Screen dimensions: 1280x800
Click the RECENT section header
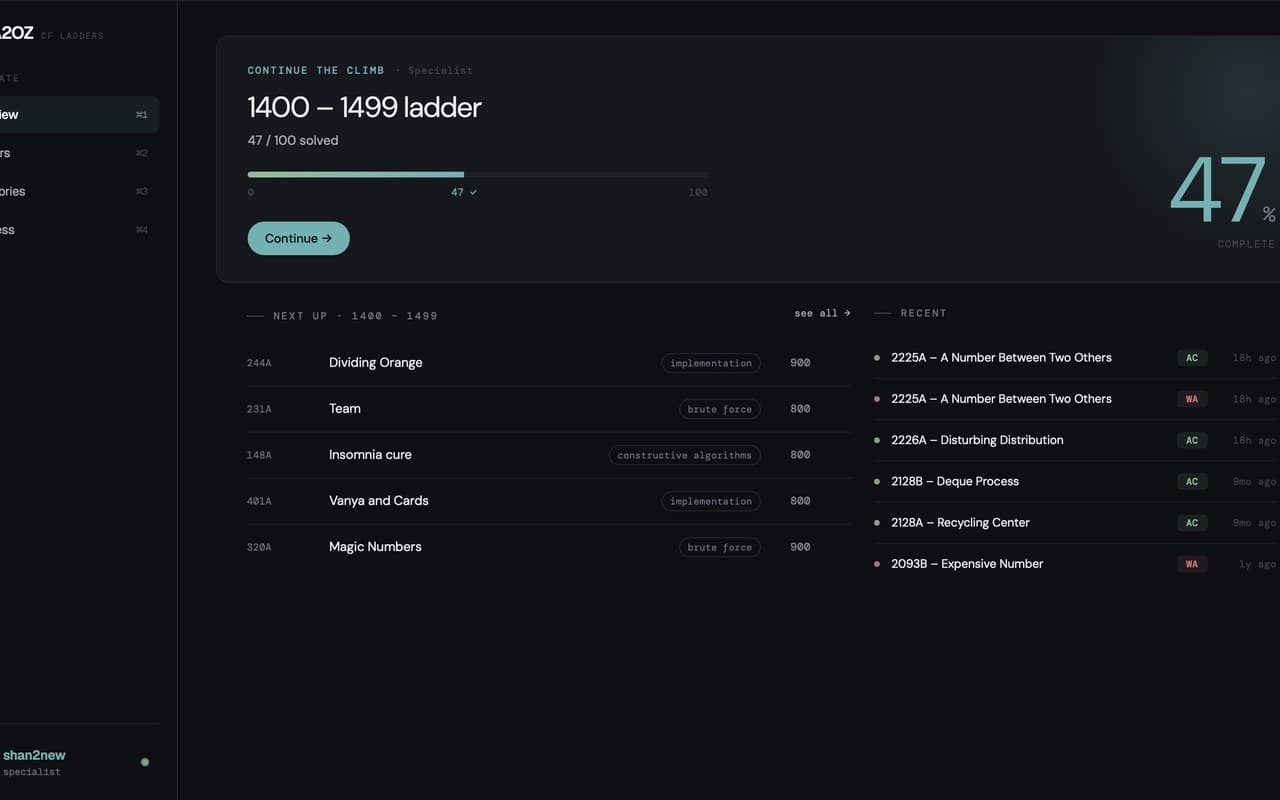pyautogui.click(x=923, y=313)
